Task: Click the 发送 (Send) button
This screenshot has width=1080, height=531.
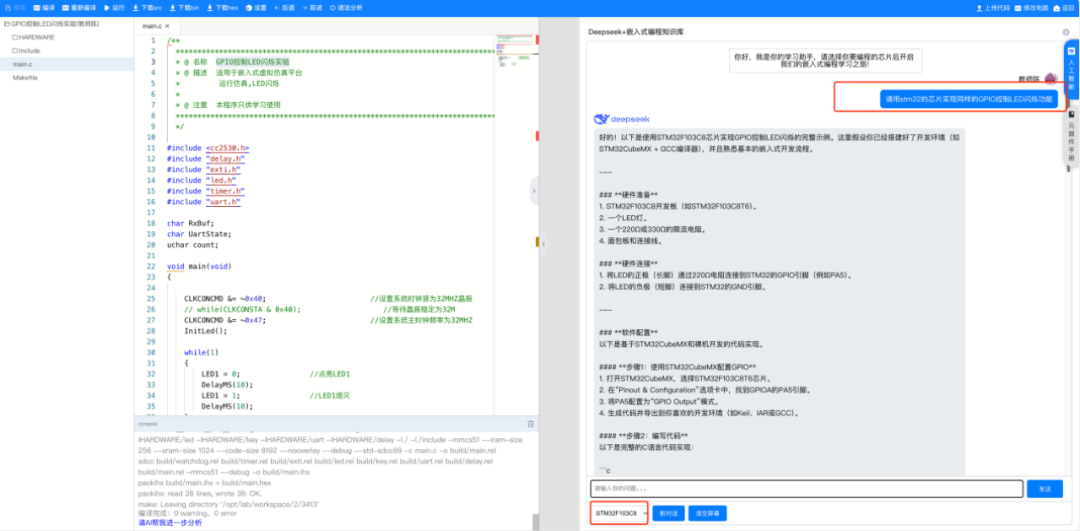Action: coord(1045,488)
